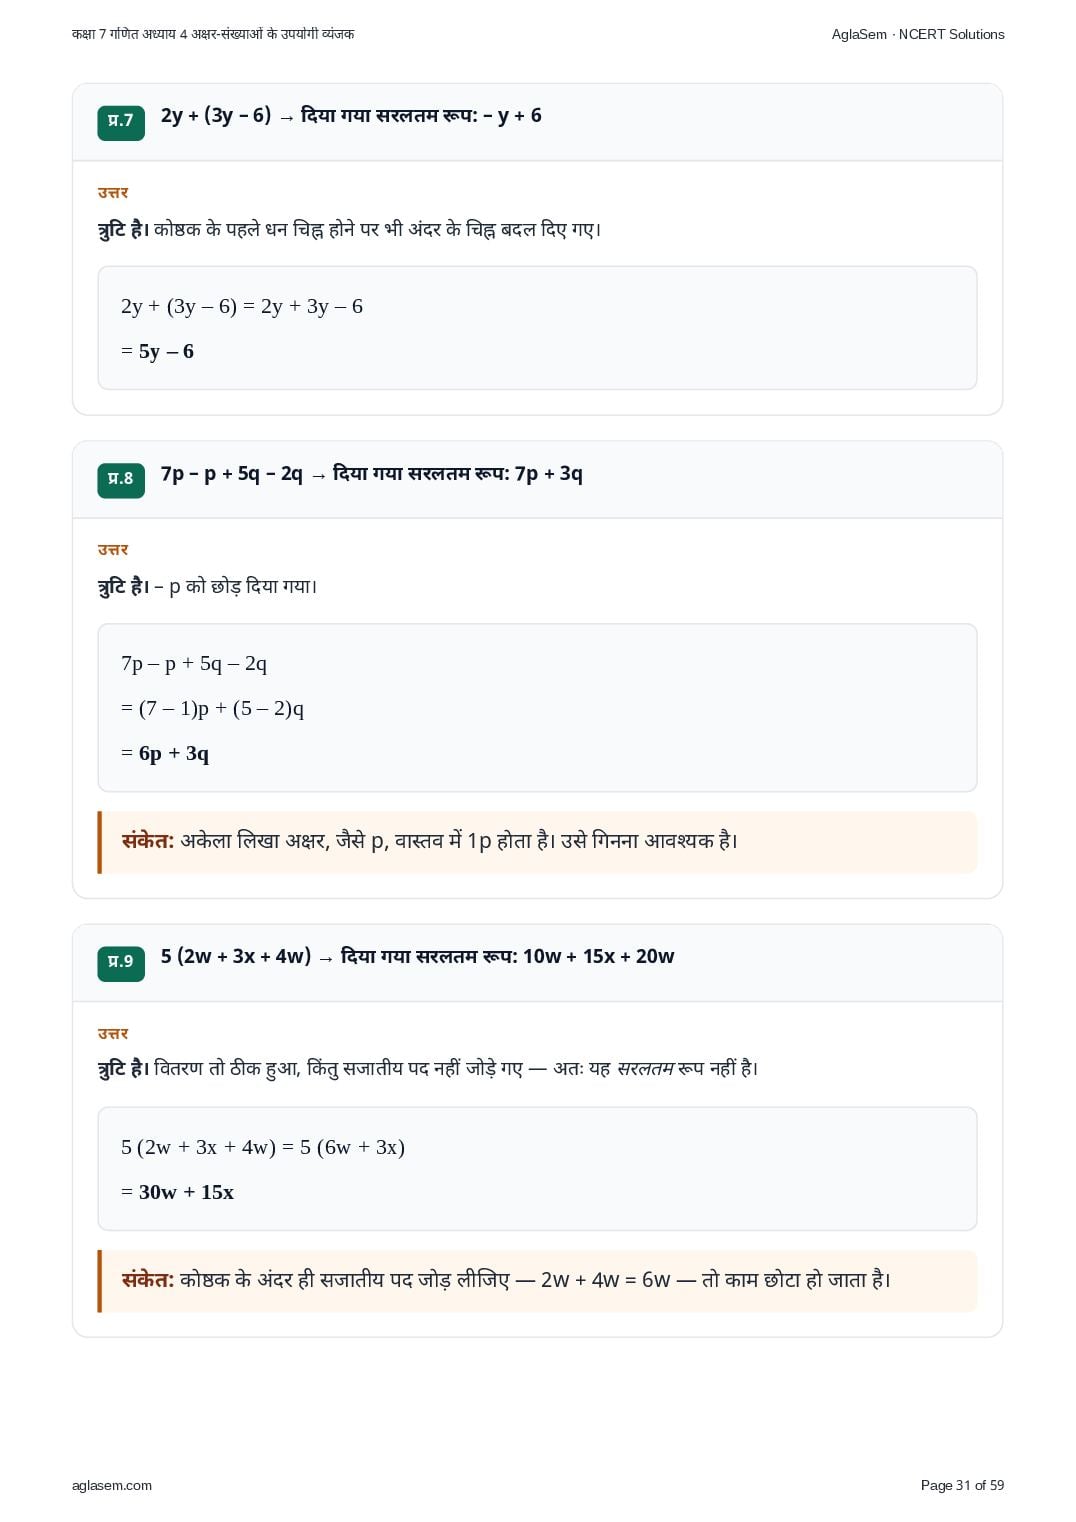Screen dimensions: 1076x1522
Task: Click the line = (7 – 1)p + (5 – 2)q
Action: click(x=212, y=709)
